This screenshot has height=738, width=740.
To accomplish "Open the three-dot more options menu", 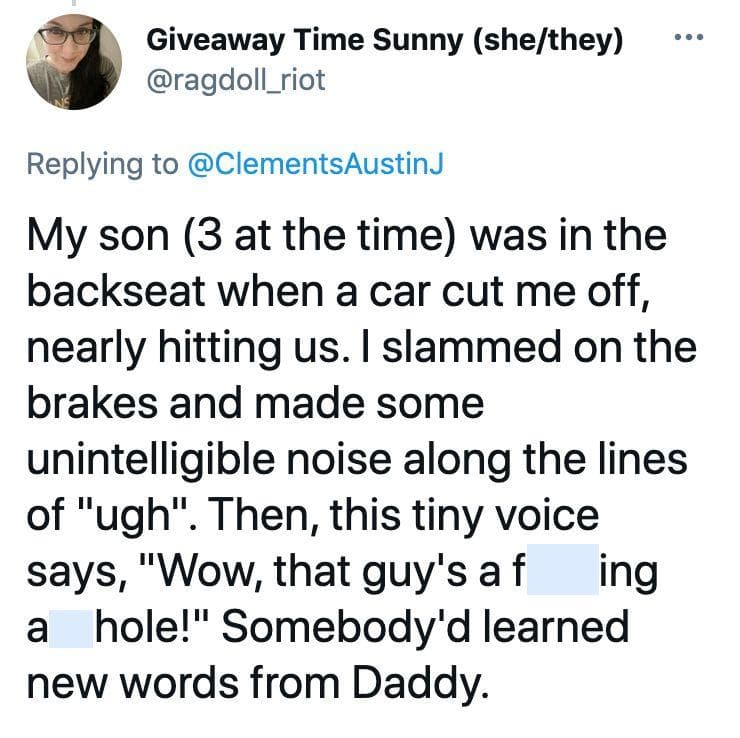I will click(x=689, y=37).
